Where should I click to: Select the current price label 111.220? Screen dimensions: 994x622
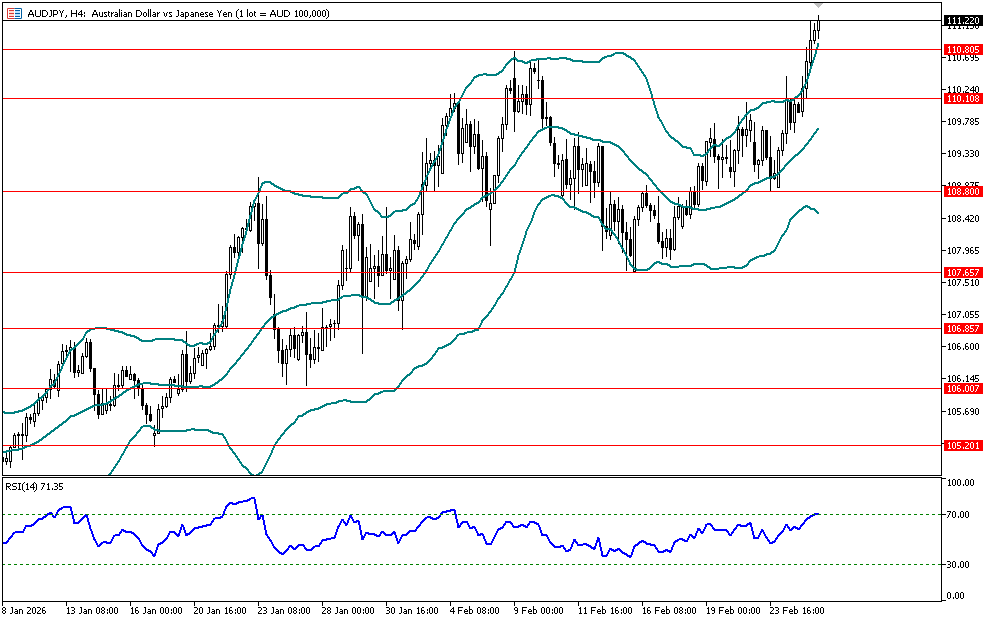pos(961,21)
